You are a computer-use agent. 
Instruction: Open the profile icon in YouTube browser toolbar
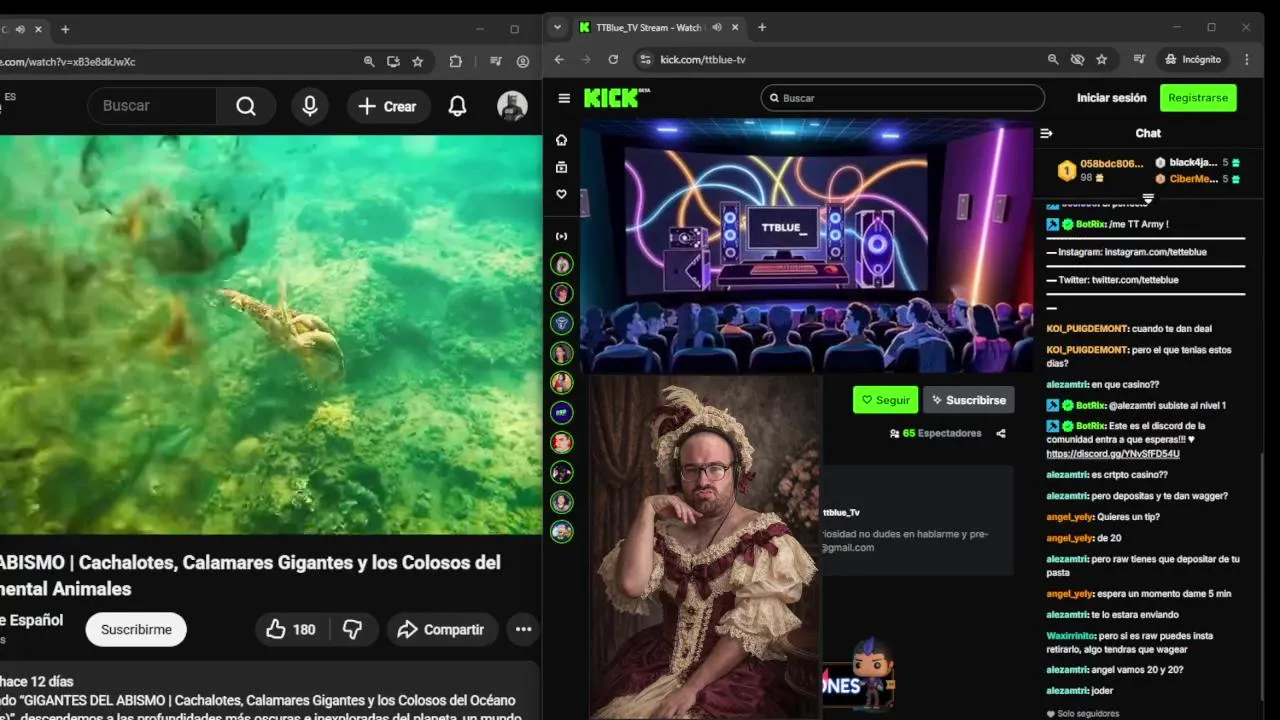click(523, 62)
